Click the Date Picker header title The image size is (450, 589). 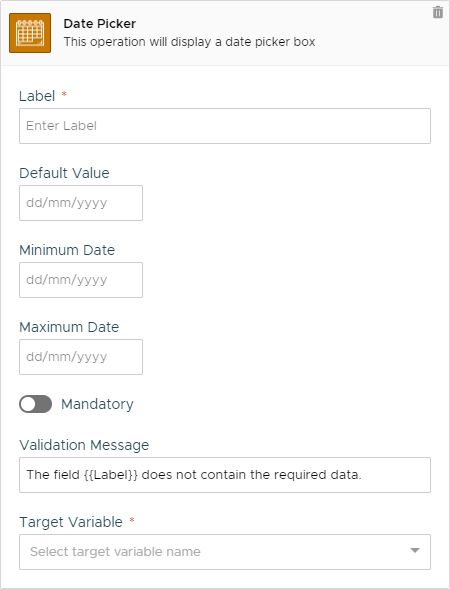pos(100,24)
